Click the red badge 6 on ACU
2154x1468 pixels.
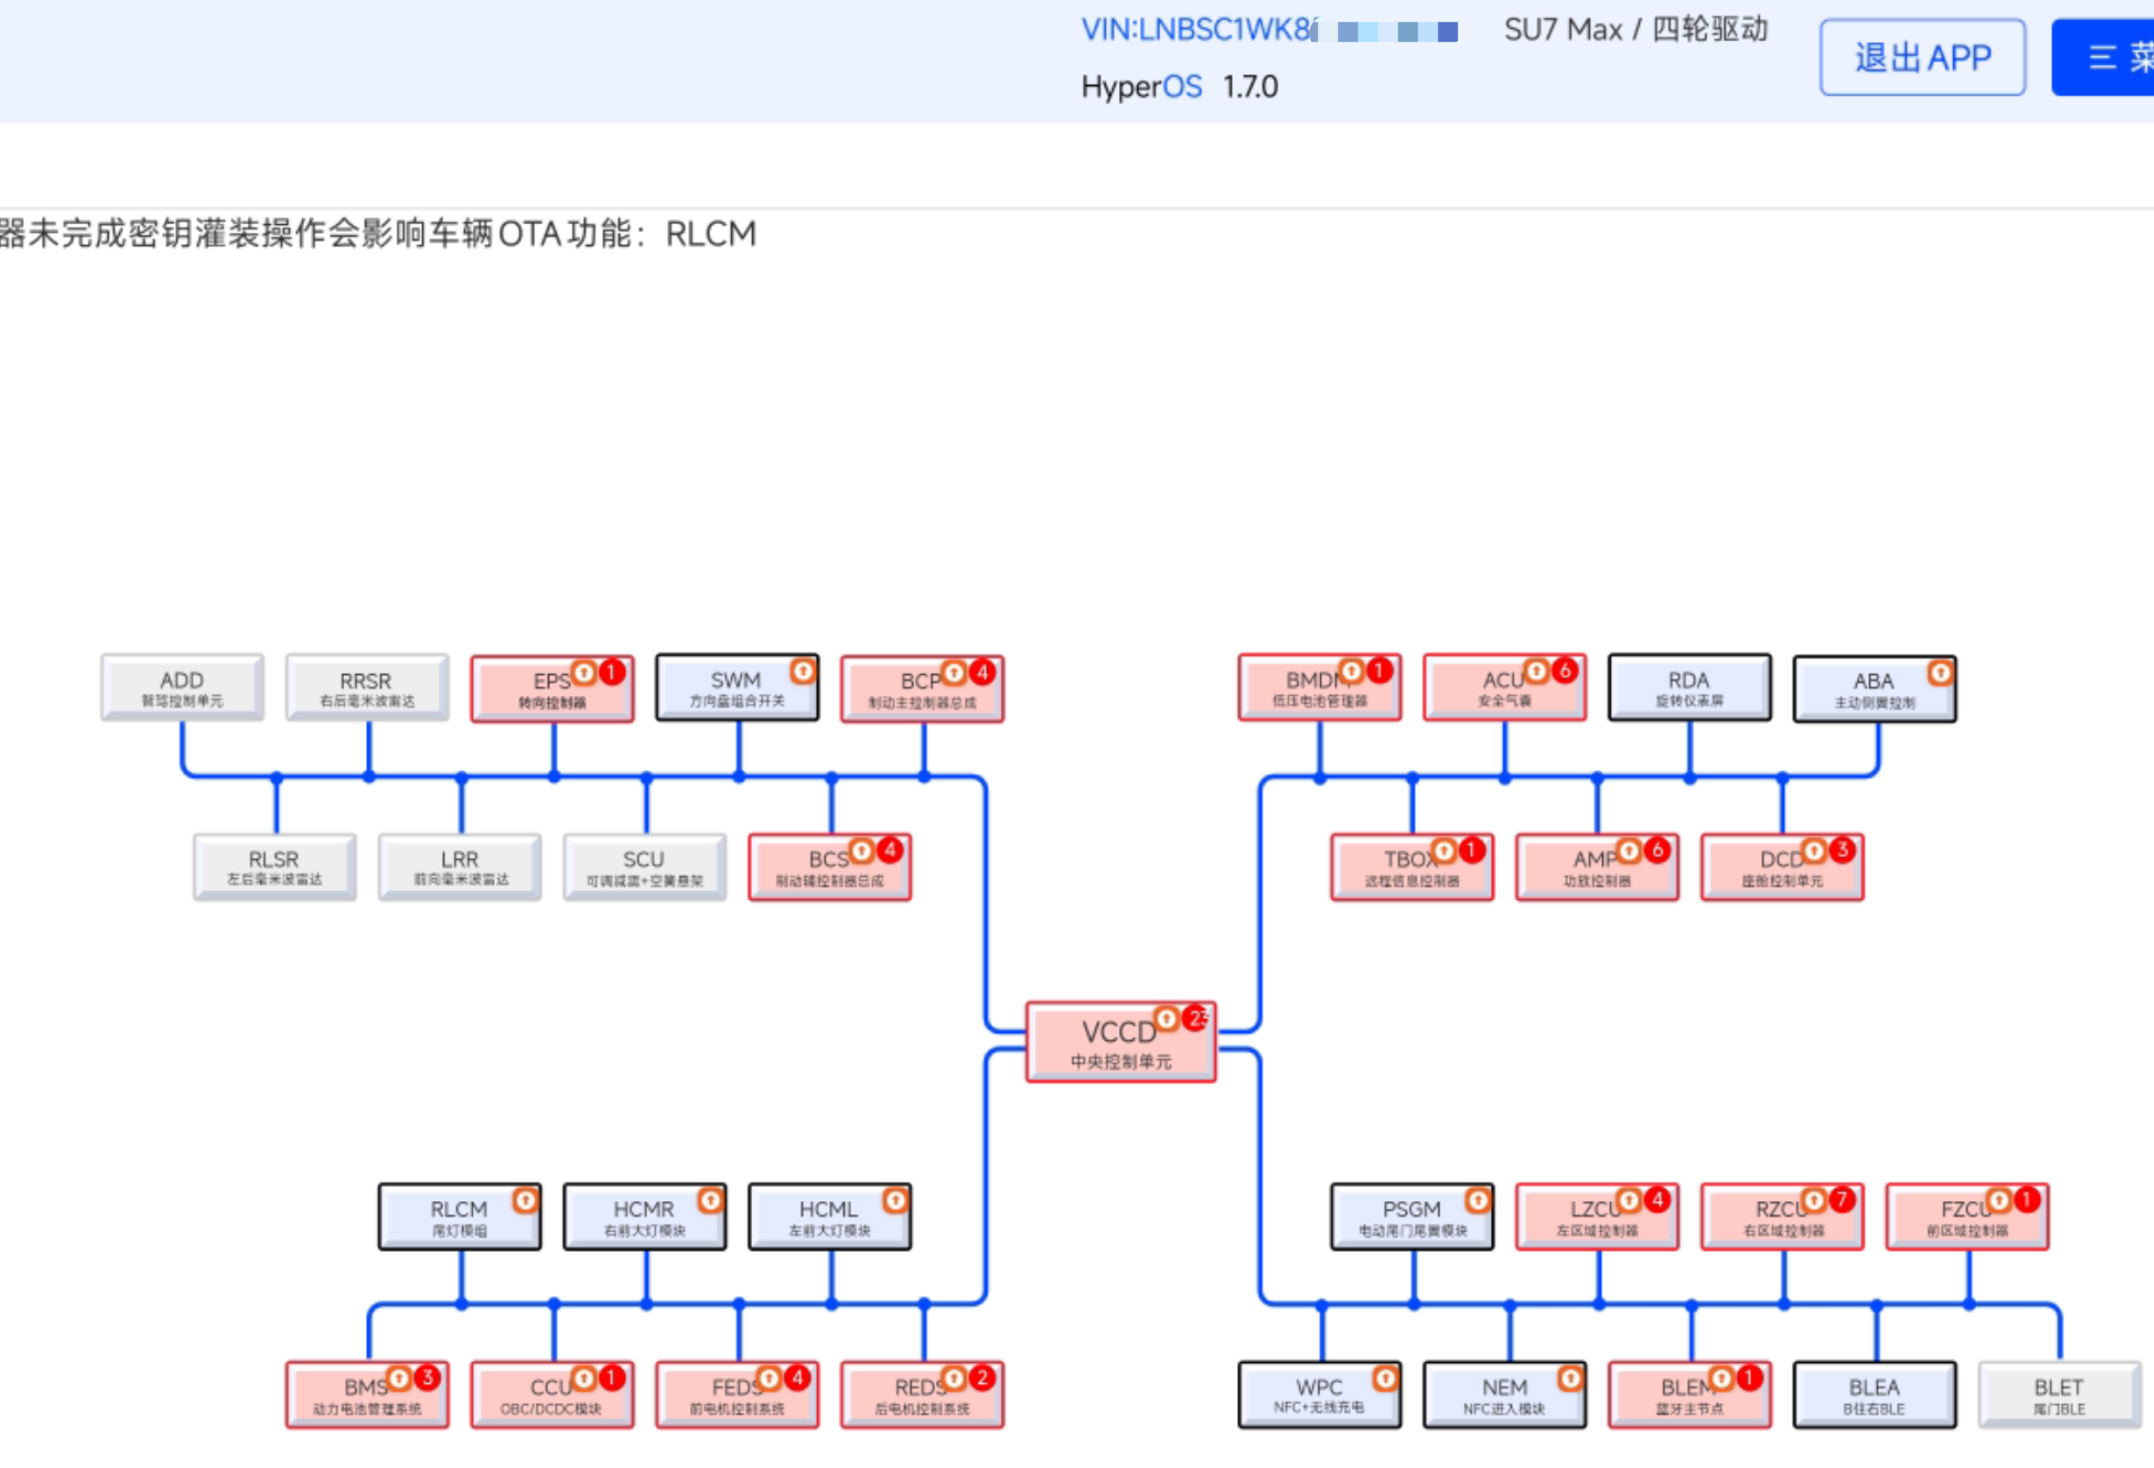coord(1565,670)
